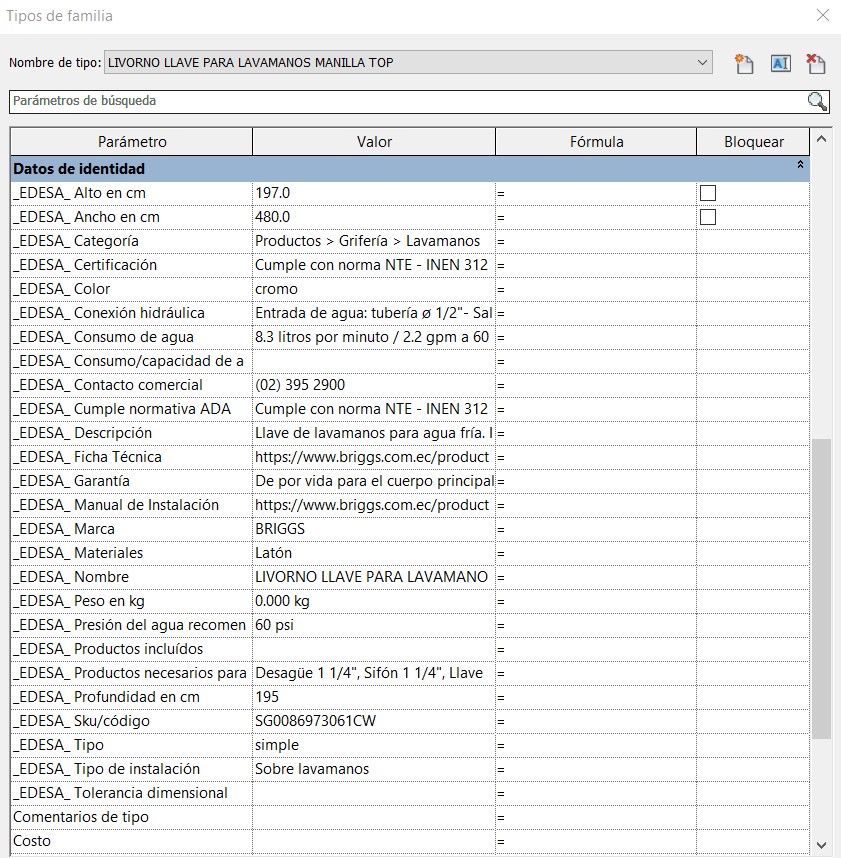
Task: Click the Valor column header
Action: coord(374,142)
